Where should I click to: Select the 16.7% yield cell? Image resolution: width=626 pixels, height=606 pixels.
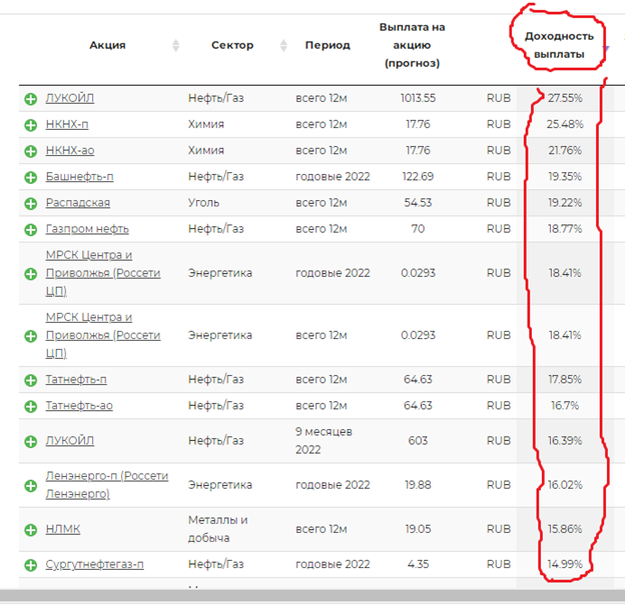(x=565, y=406)
